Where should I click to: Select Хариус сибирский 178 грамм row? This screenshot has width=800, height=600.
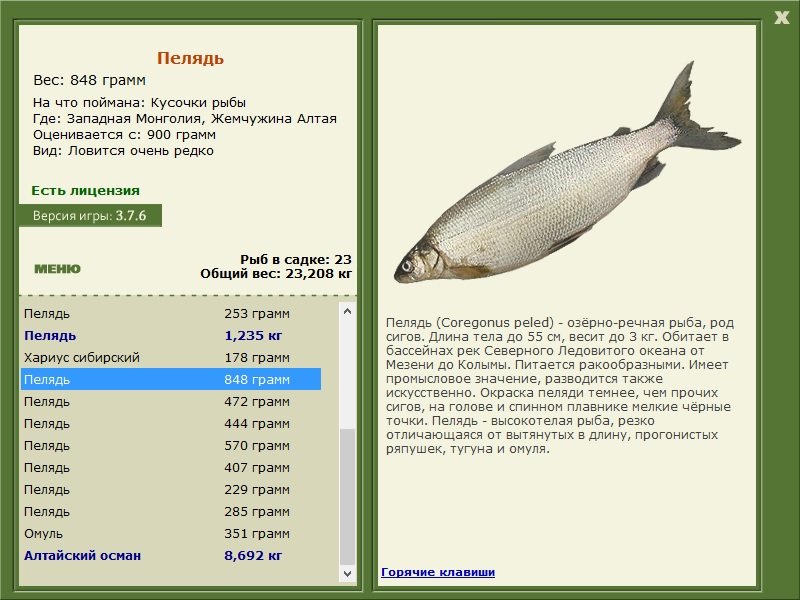[171, 358]
